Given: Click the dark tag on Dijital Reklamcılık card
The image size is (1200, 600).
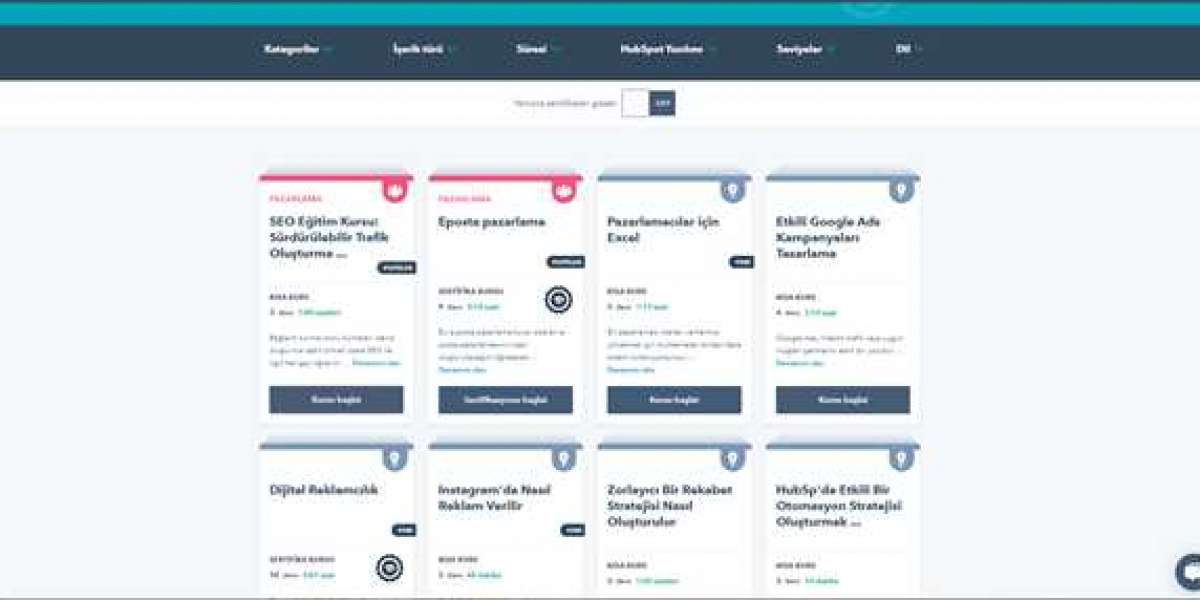Looking at the screenshot, I should (x=403, y=531).
